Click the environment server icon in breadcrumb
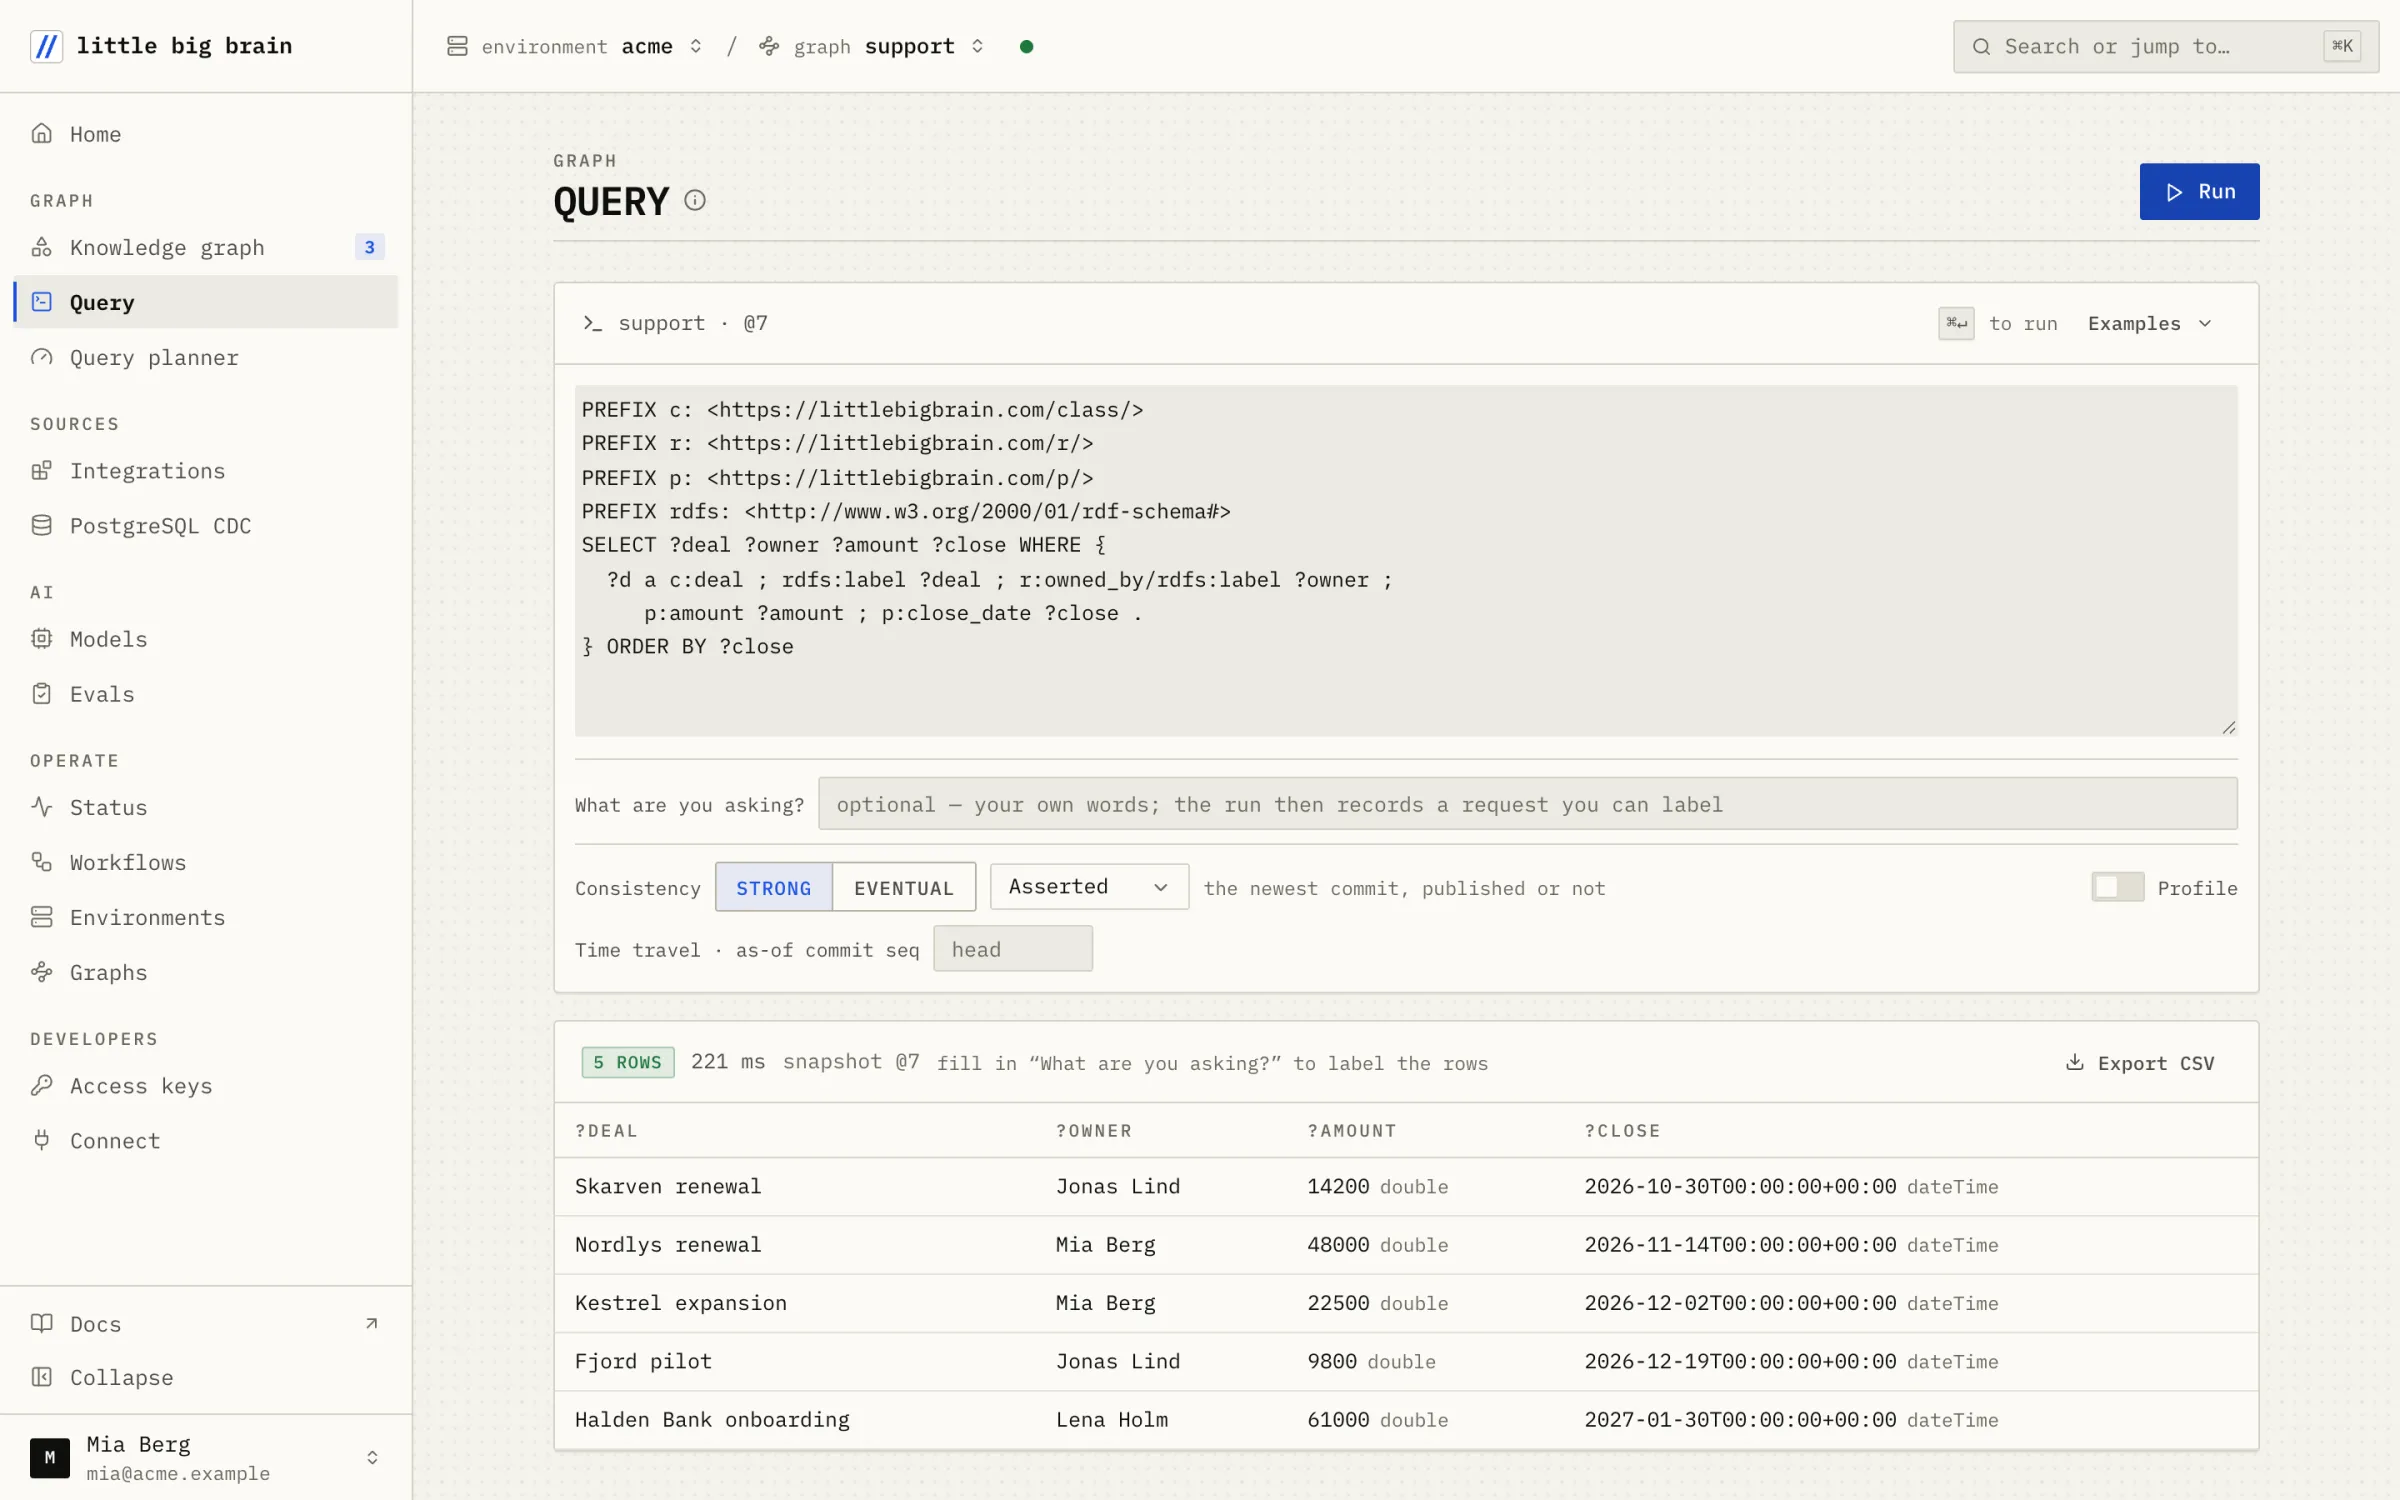Screen dimensions: 2400x1500 point(457,46)
